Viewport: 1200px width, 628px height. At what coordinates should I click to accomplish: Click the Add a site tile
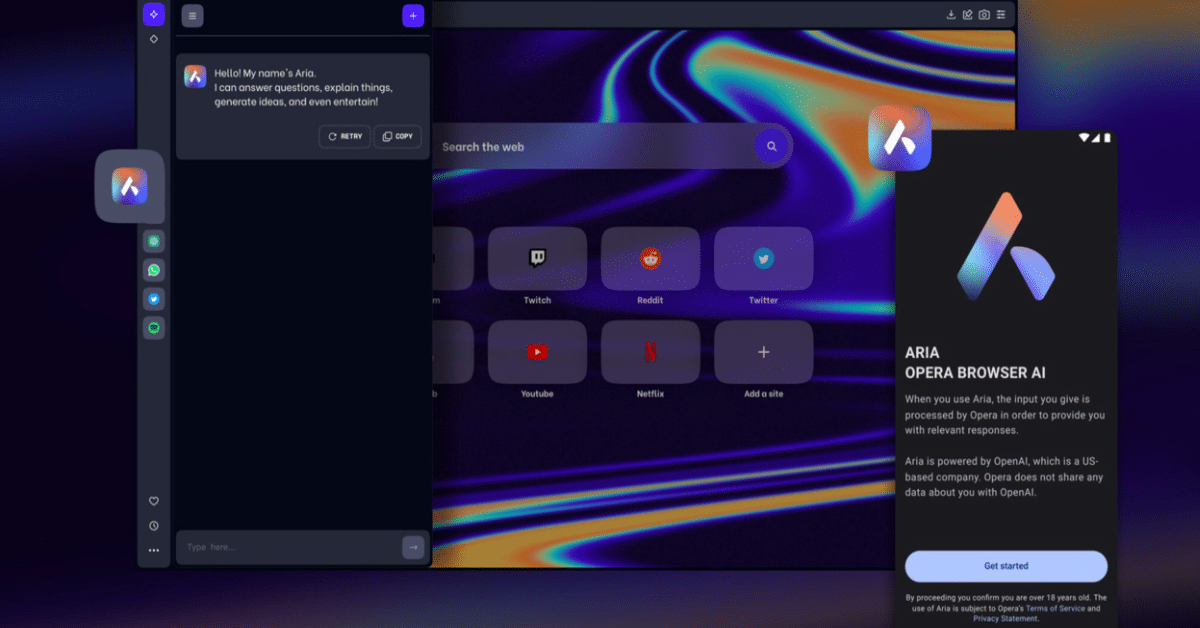pyautogui.click(x=764, y=352)
